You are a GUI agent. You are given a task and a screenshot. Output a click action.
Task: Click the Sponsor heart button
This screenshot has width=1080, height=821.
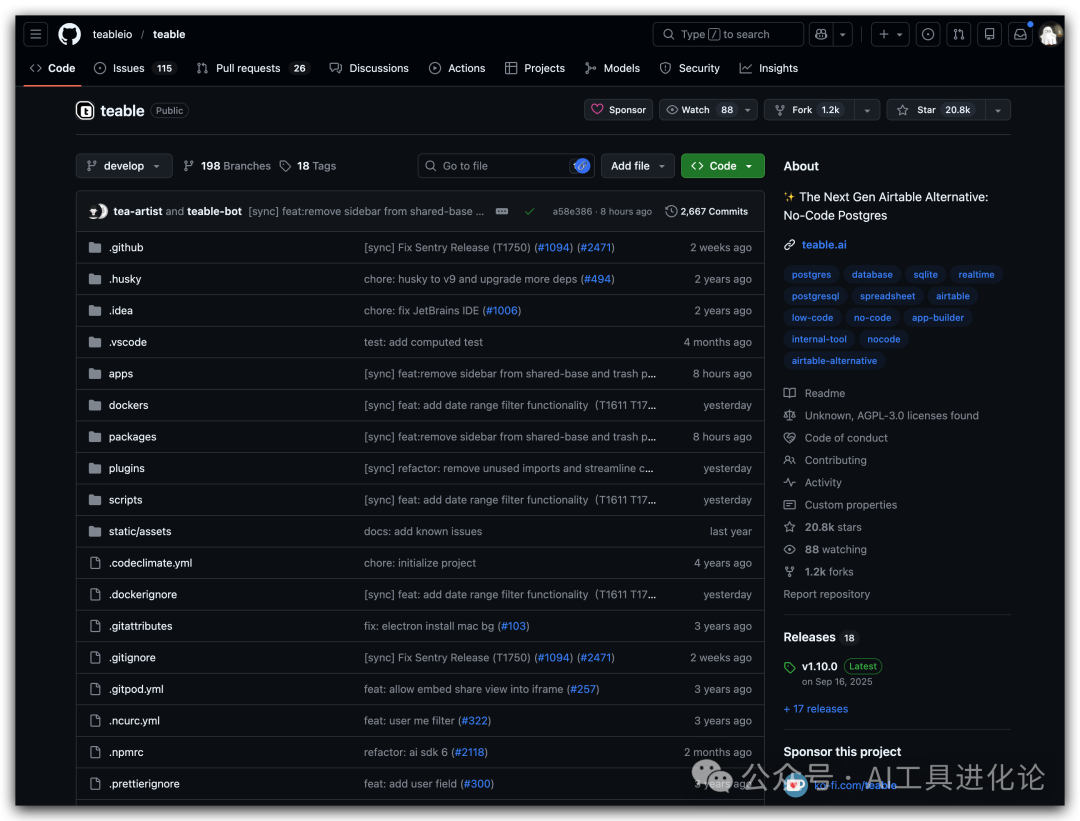point(618,110)
